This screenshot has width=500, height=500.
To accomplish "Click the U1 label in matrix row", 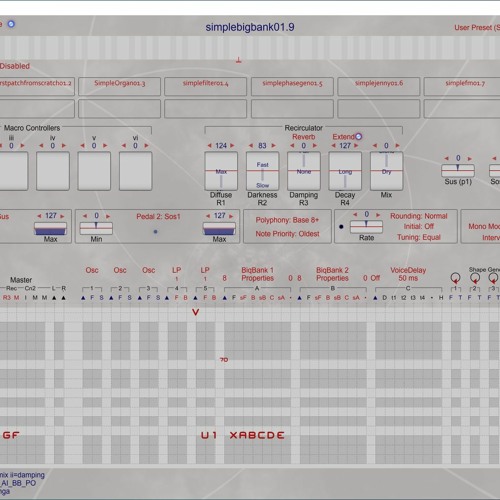I will pyautogui.click(x=209, y=435).
